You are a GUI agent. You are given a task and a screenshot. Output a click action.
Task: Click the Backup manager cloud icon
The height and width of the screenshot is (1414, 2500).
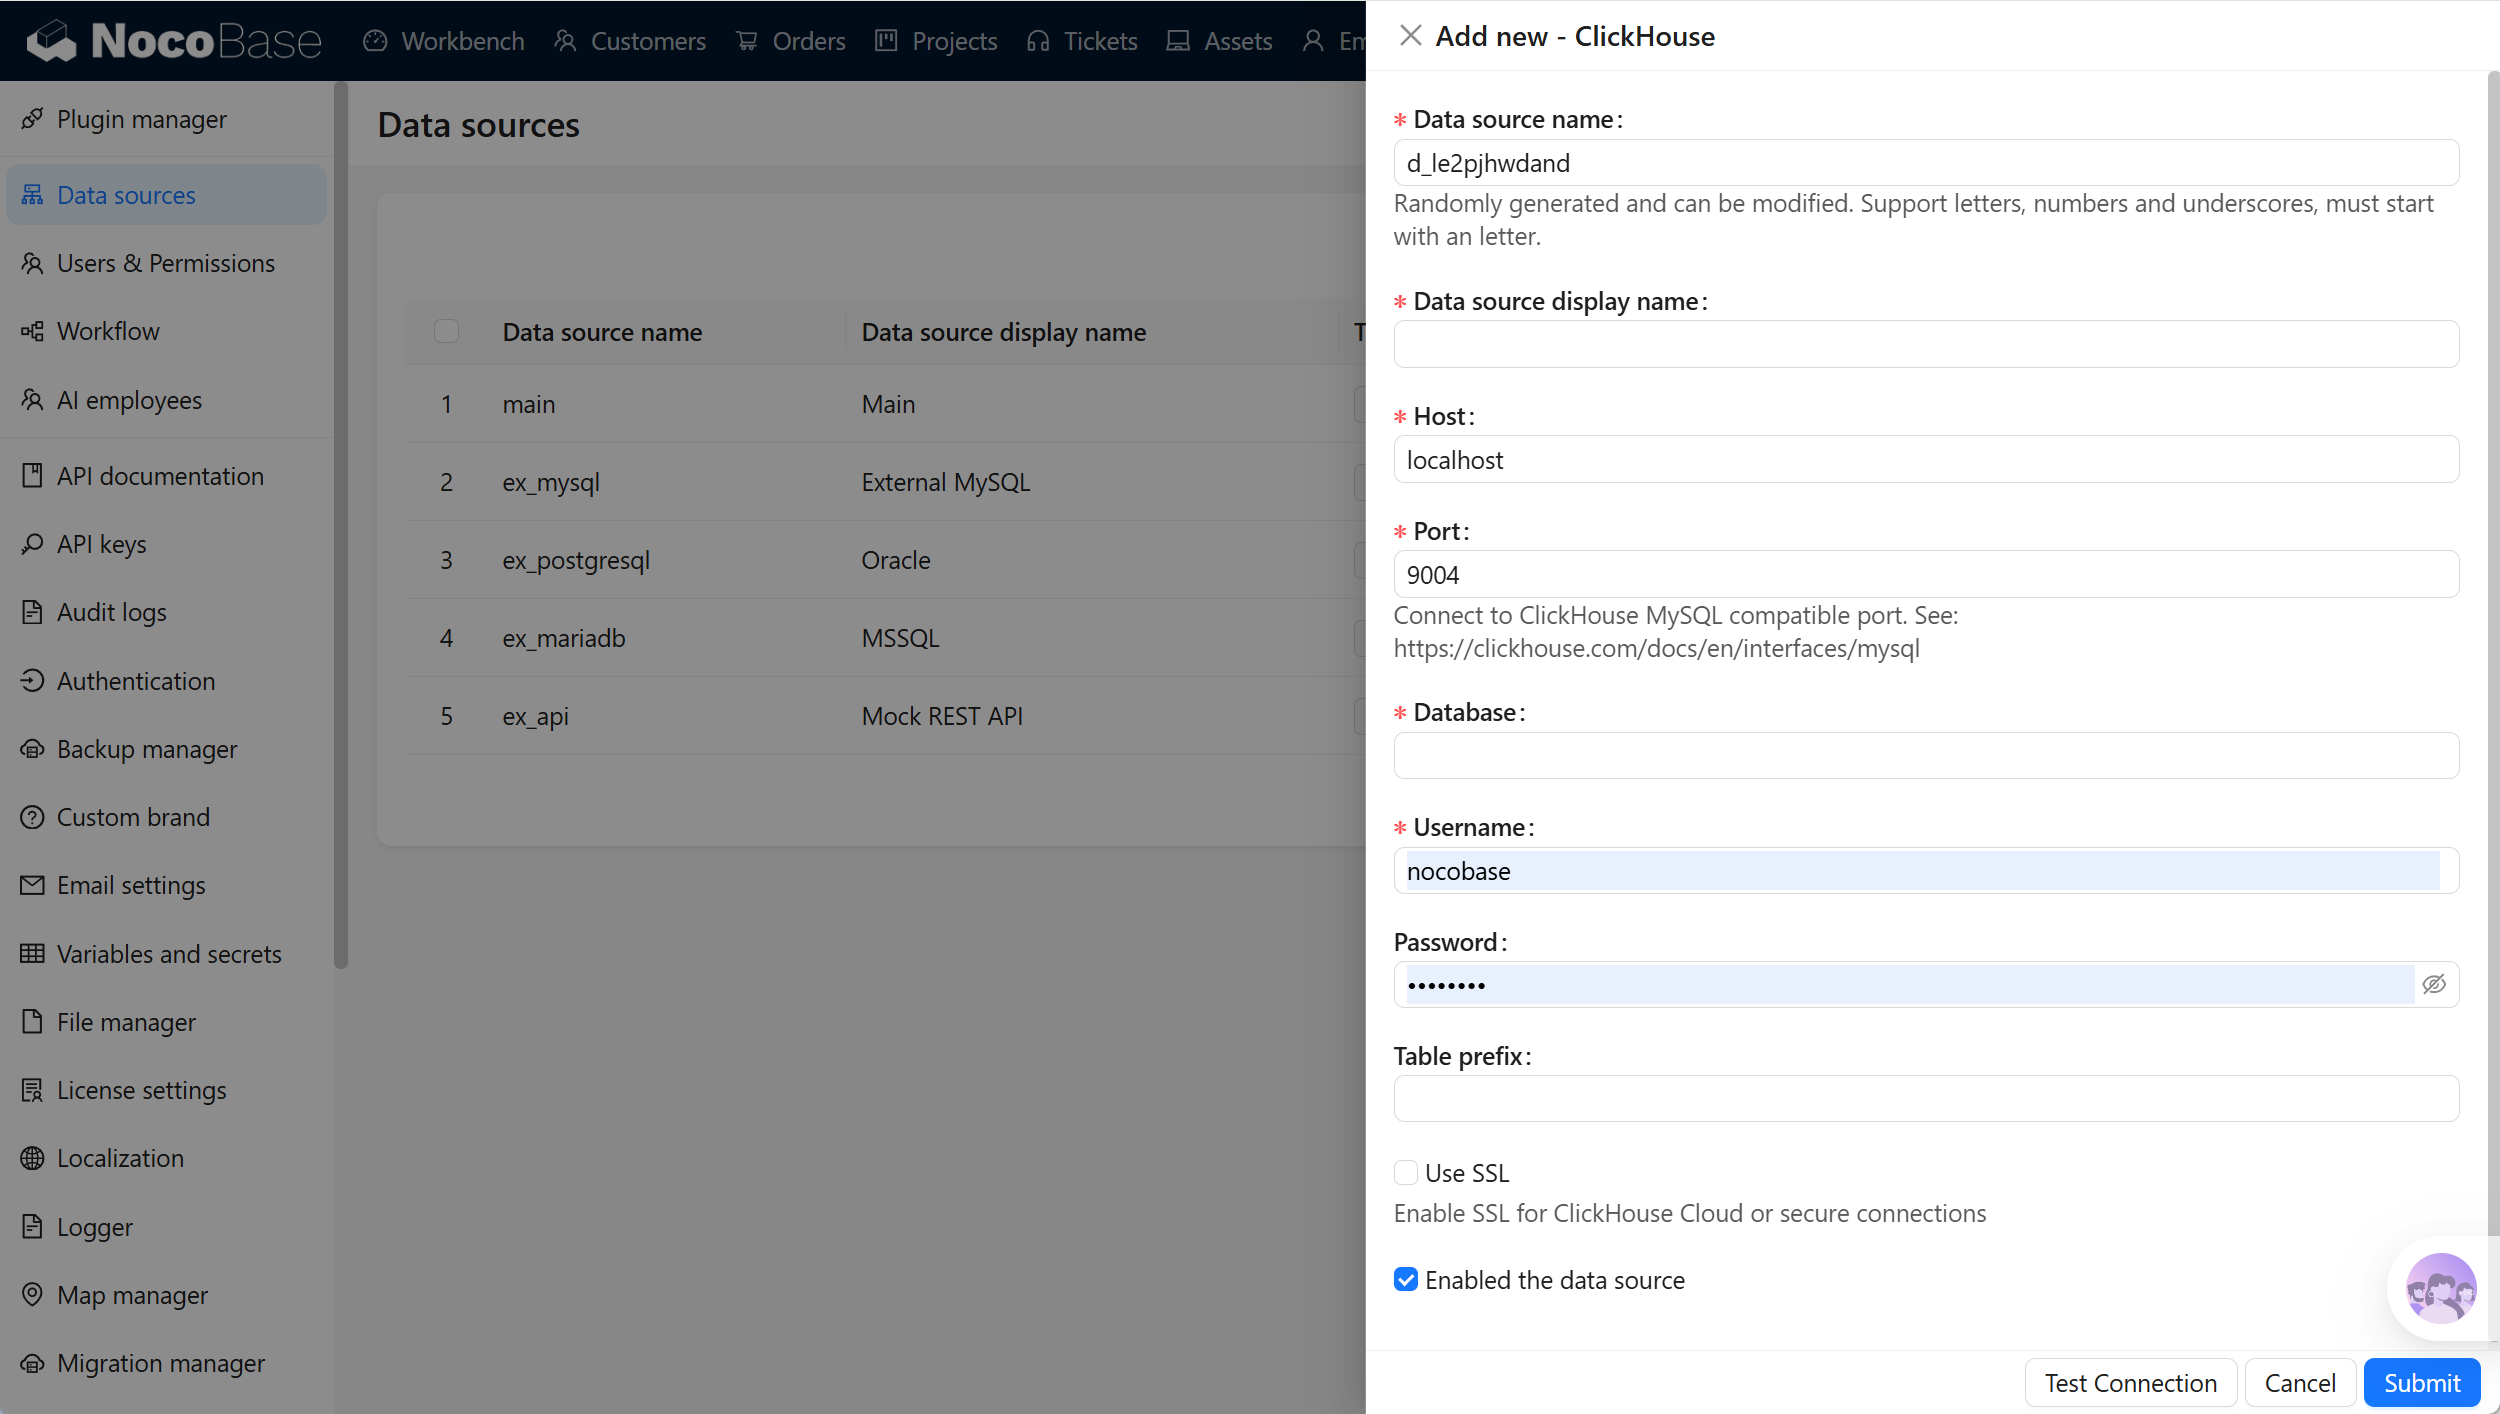[32, 749]
